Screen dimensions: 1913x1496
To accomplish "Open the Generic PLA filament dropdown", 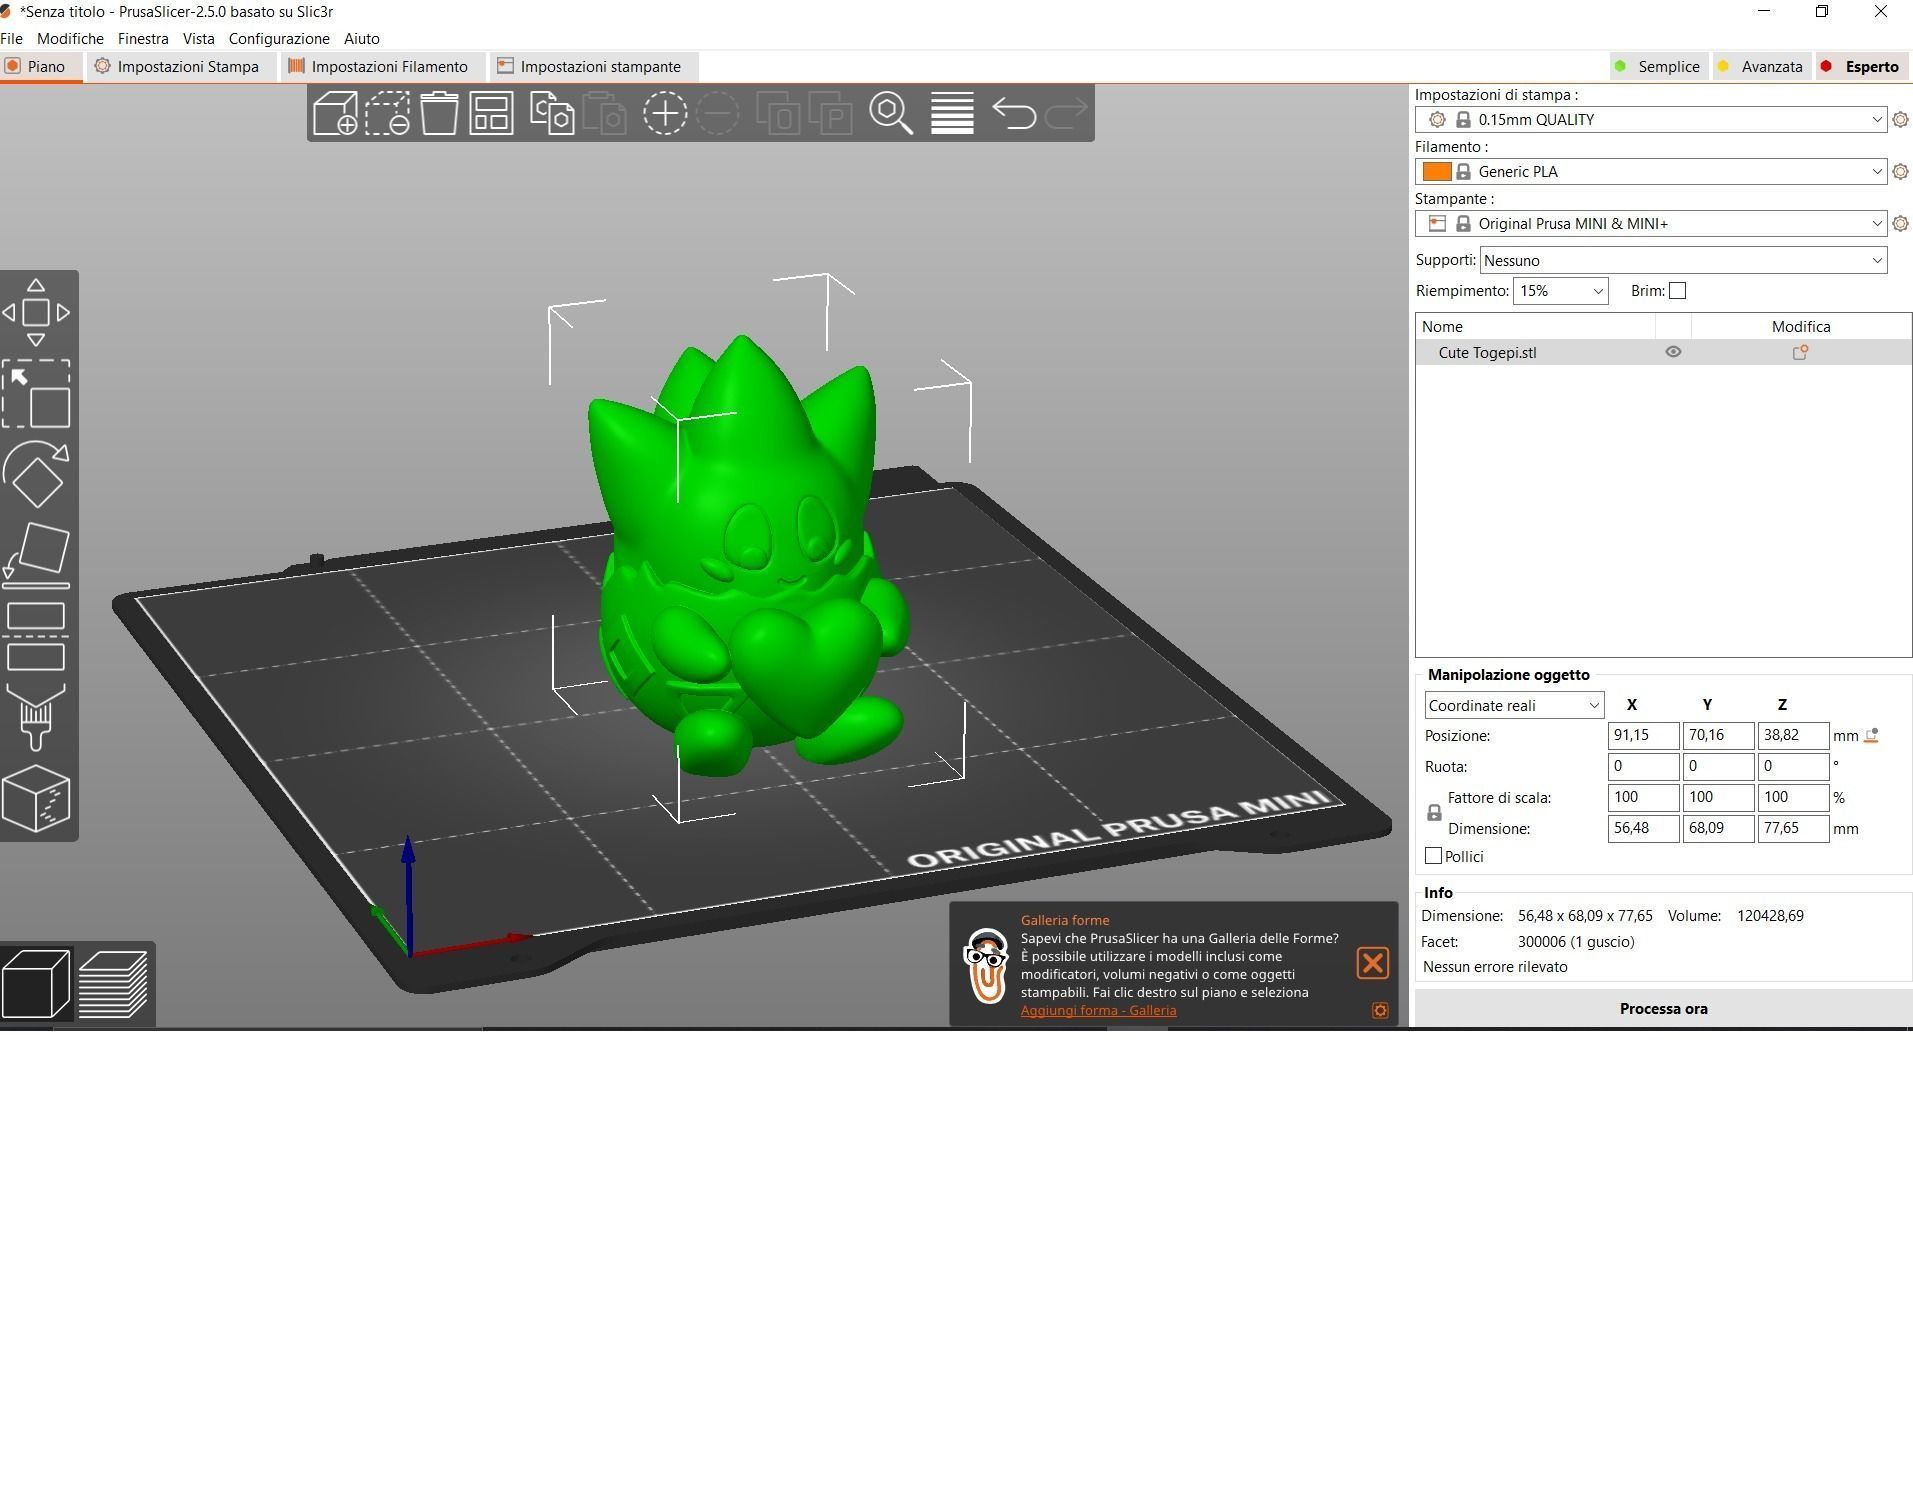I will (1651, 172).
